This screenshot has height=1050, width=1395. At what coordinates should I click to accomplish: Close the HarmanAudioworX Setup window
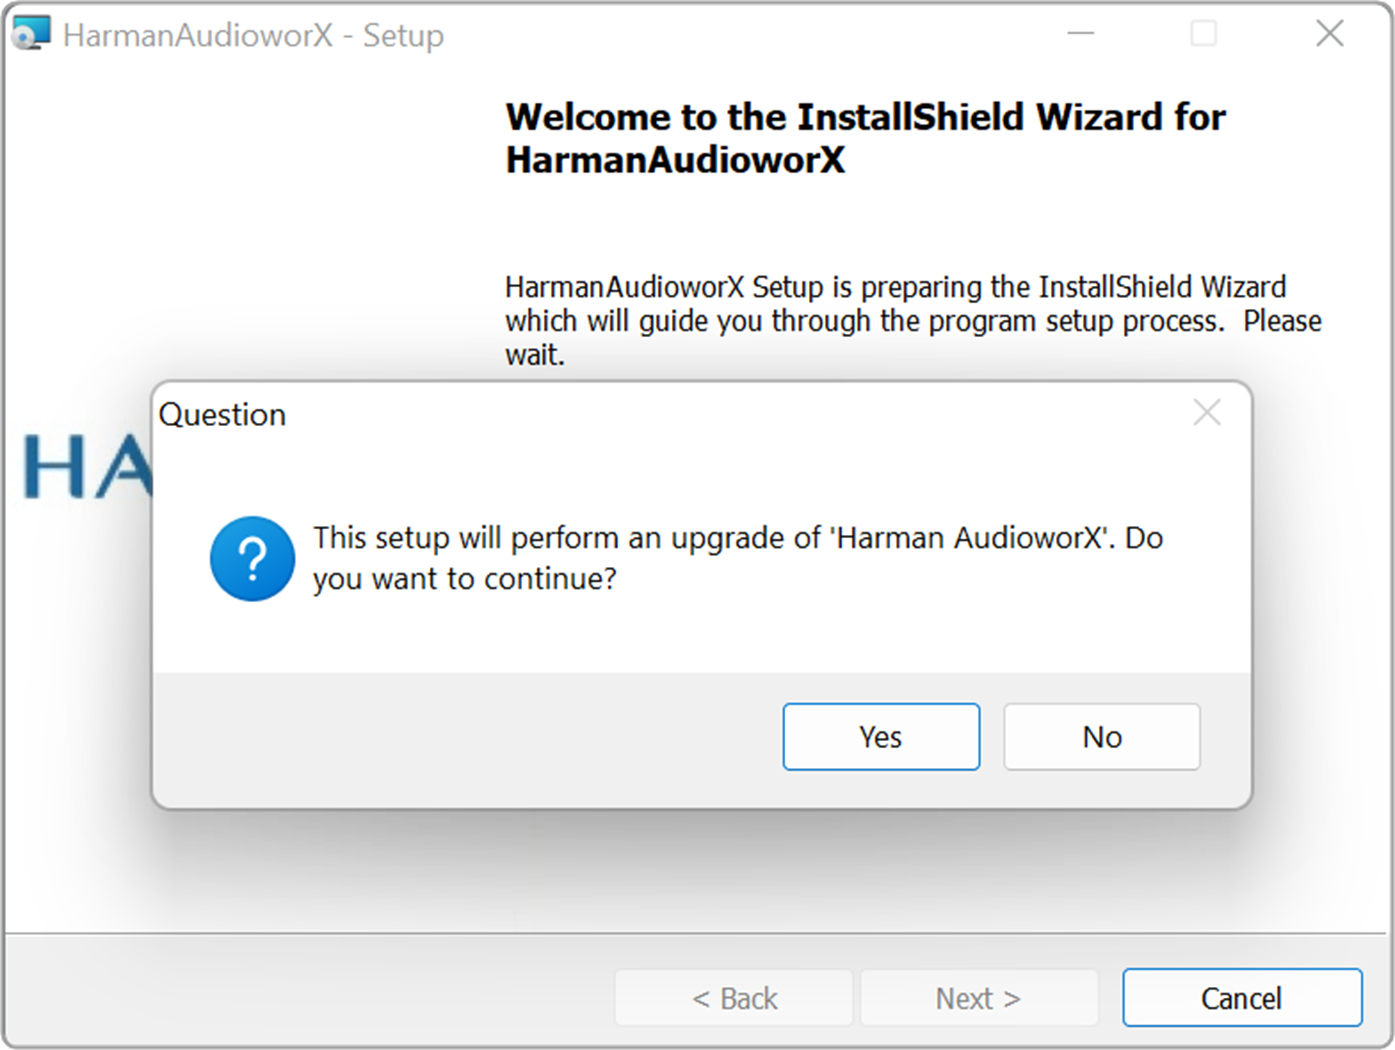click(x=1329, y=34)
